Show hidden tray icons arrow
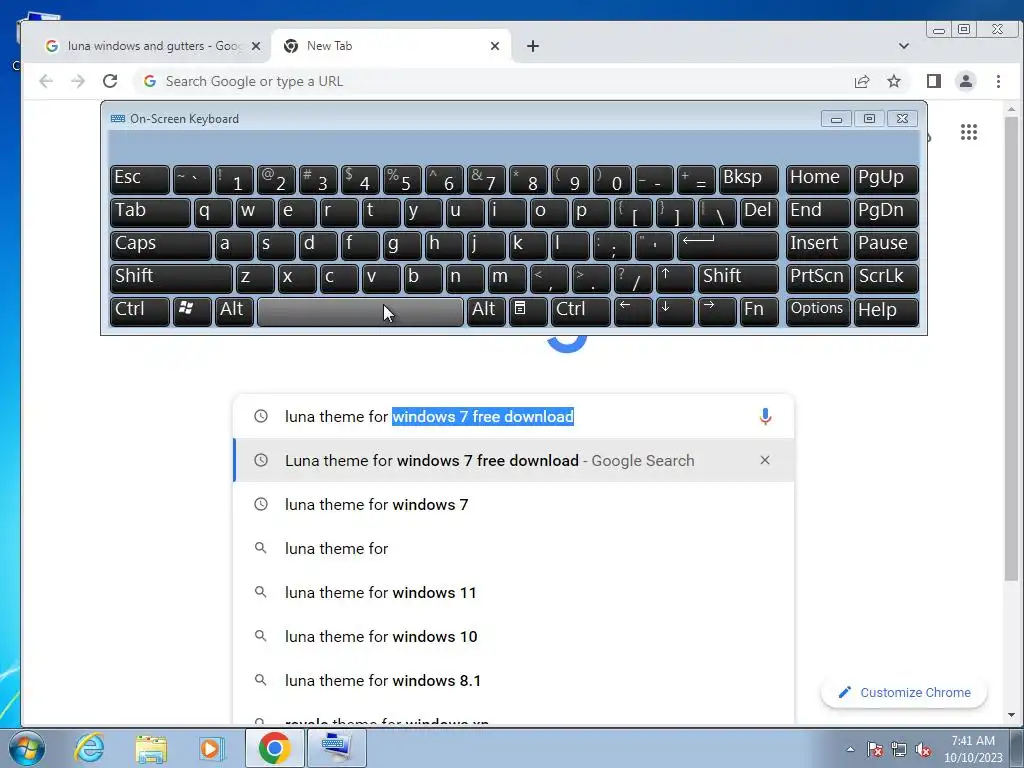This screenshot has width=1024, height=768. pyautogui.click(x=850, y=750)
